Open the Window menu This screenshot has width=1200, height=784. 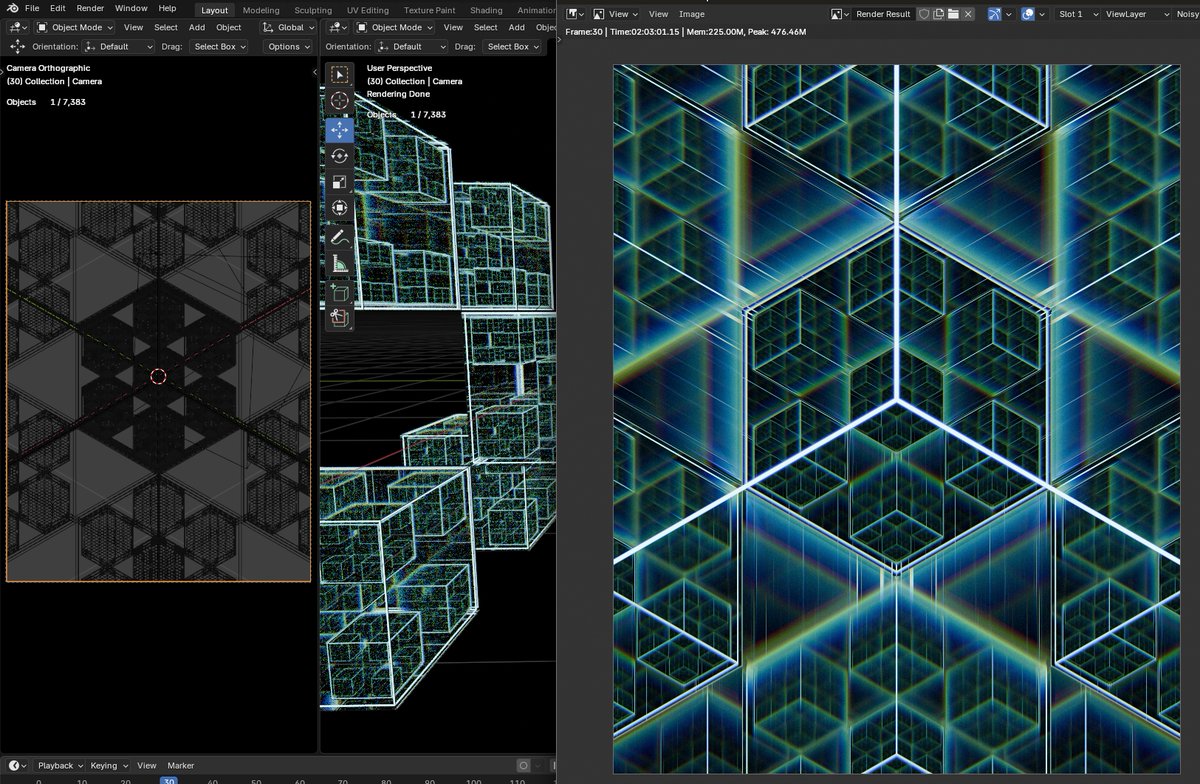(131, 8)
